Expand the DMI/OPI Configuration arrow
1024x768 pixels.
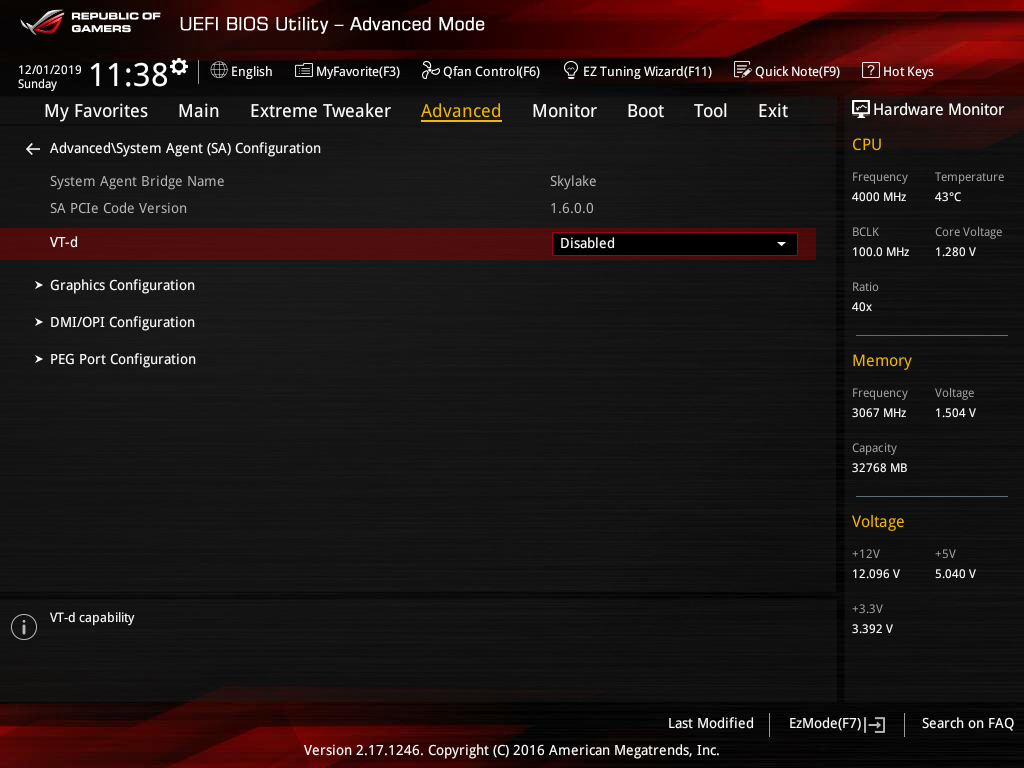click(x=39, y=322)
